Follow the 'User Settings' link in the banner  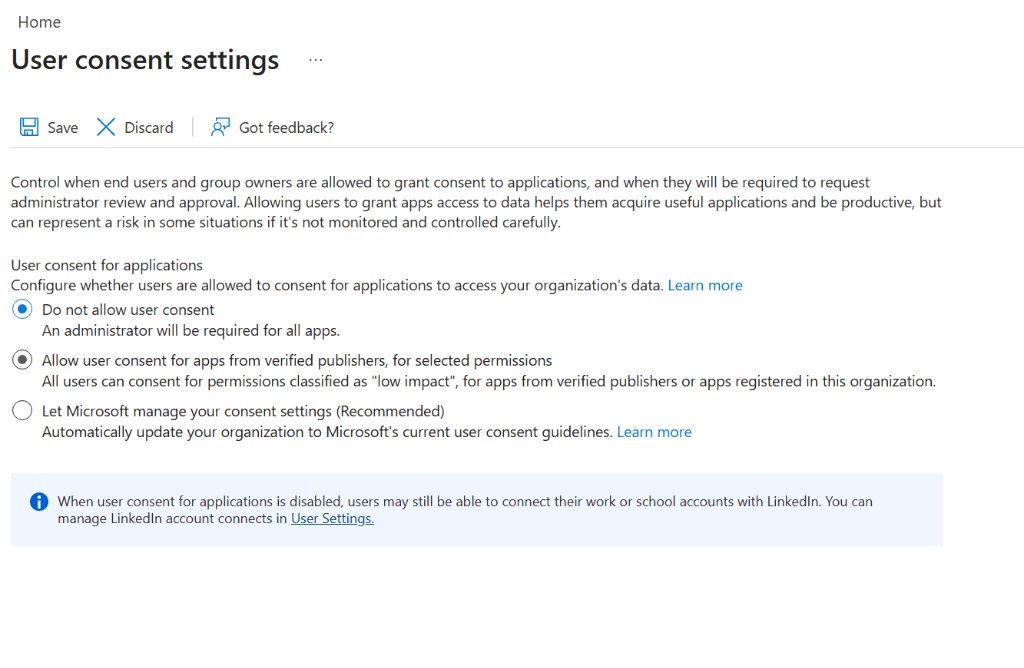[331, 518]
